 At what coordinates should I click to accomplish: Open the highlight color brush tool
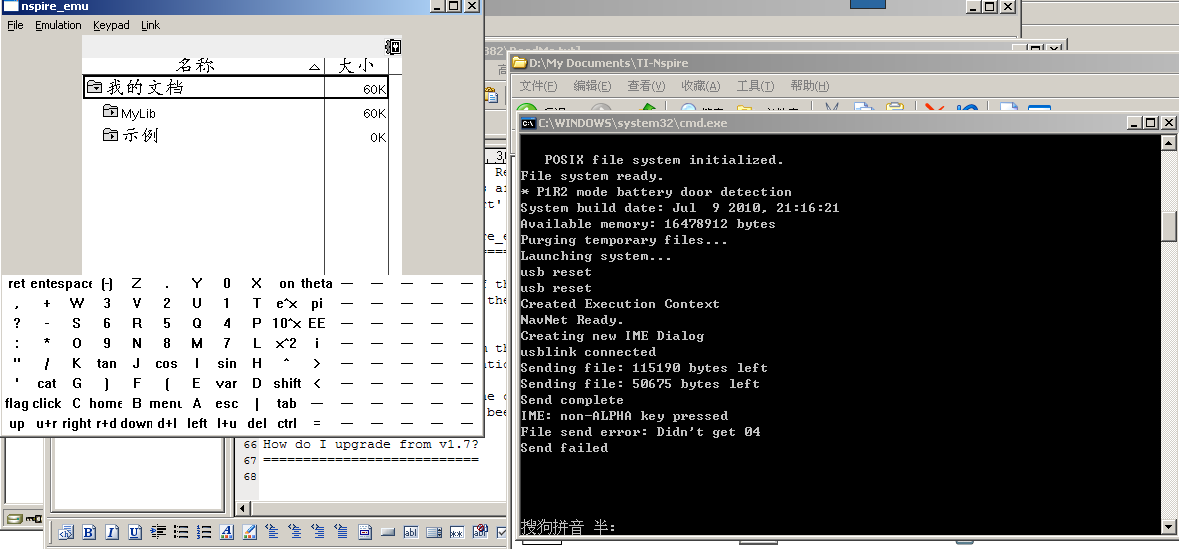[x=250, y=532]
